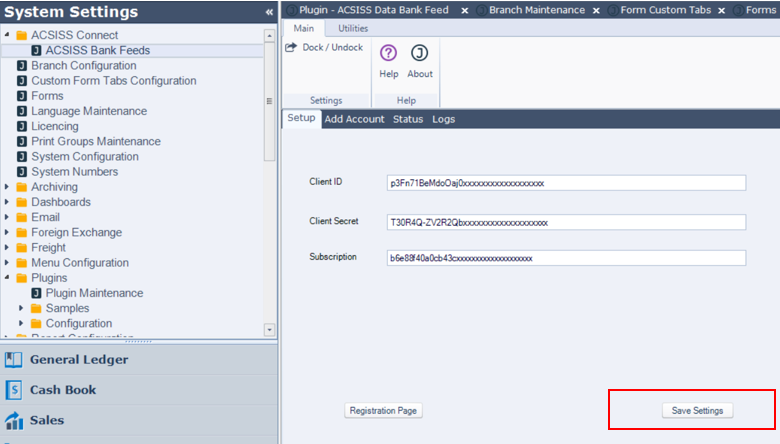Open the Logs tab

coord(443,119)
